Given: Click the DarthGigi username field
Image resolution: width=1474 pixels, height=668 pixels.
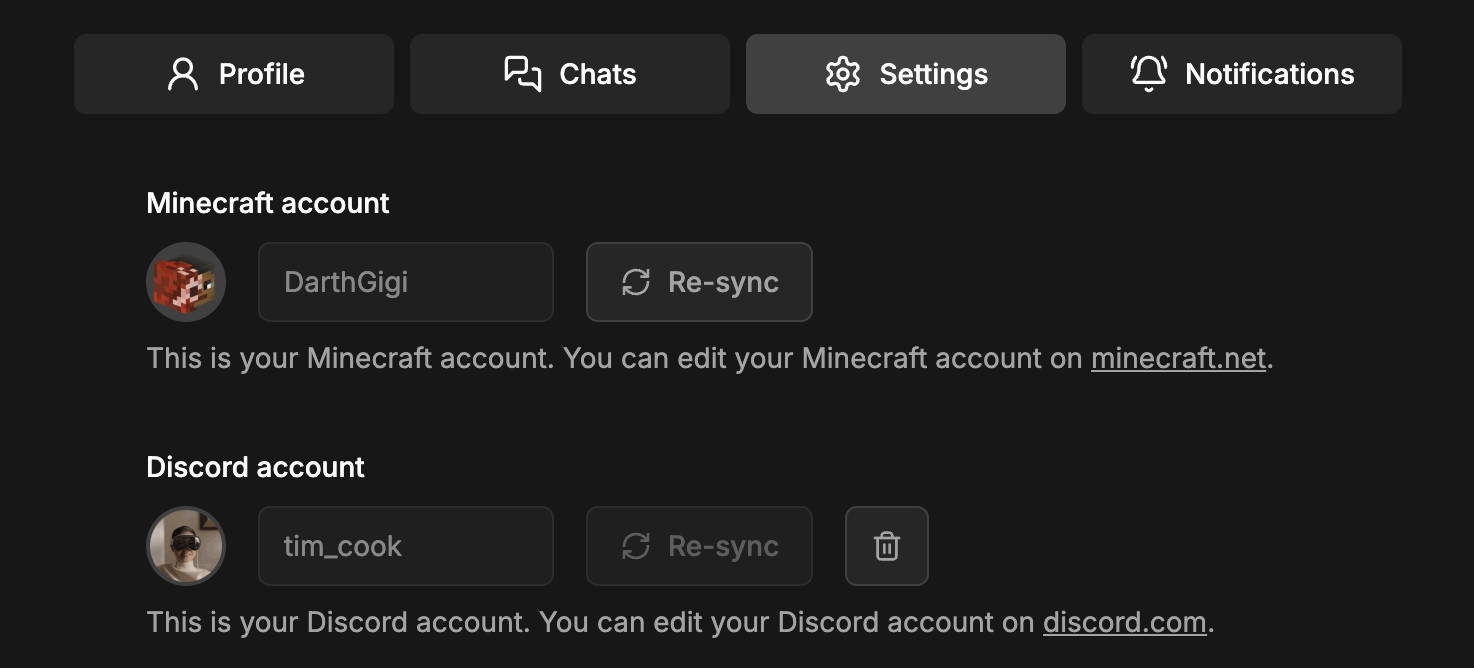Looking at the screenshot, I should 405,282.
